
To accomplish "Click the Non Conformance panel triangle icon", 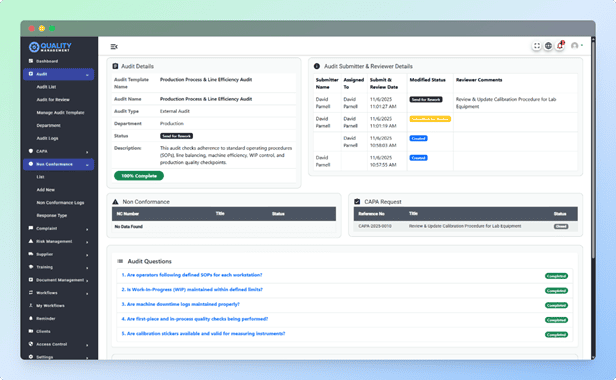I will point(116,202).
